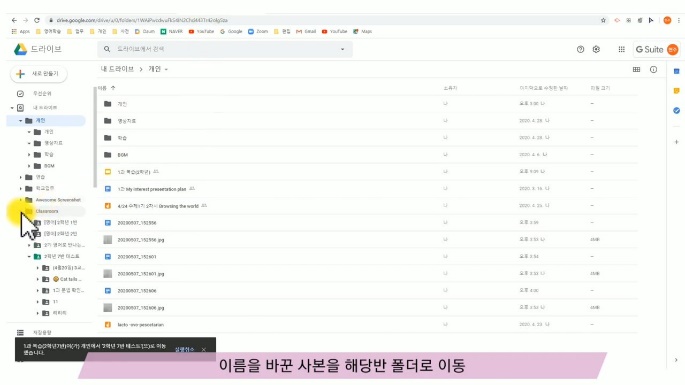
Task: Click 실행취소 undo in the notification
Action: (x=184, y=350)
